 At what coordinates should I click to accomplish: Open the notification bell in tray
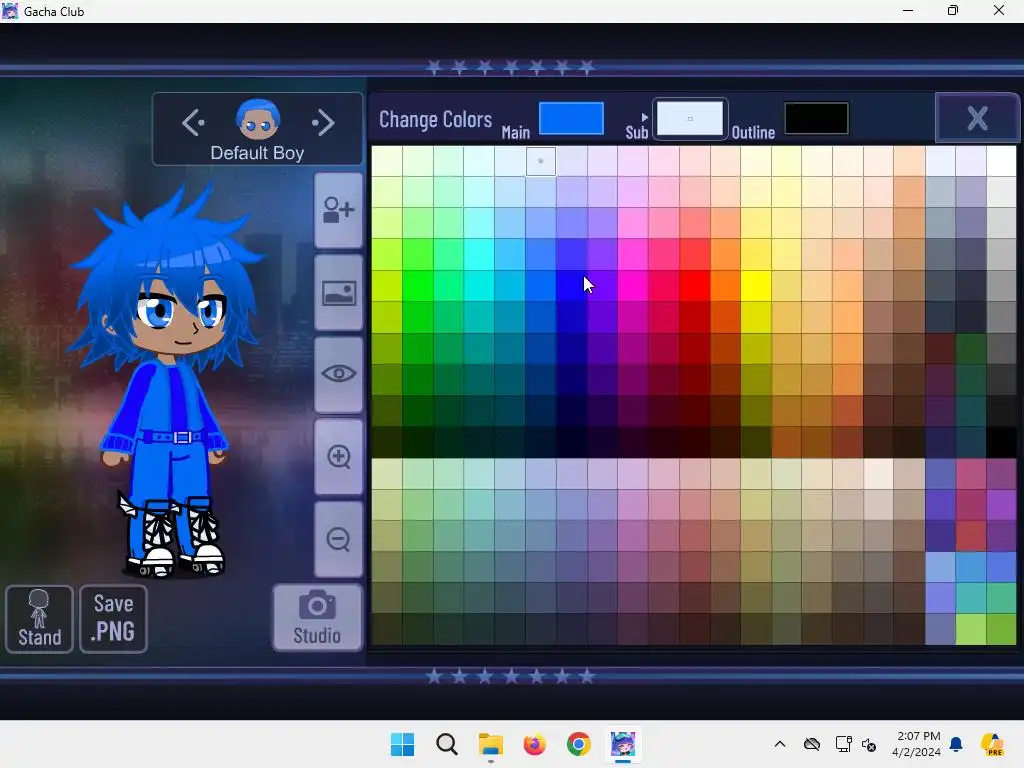pyautogui.click(x=956, y=744)
